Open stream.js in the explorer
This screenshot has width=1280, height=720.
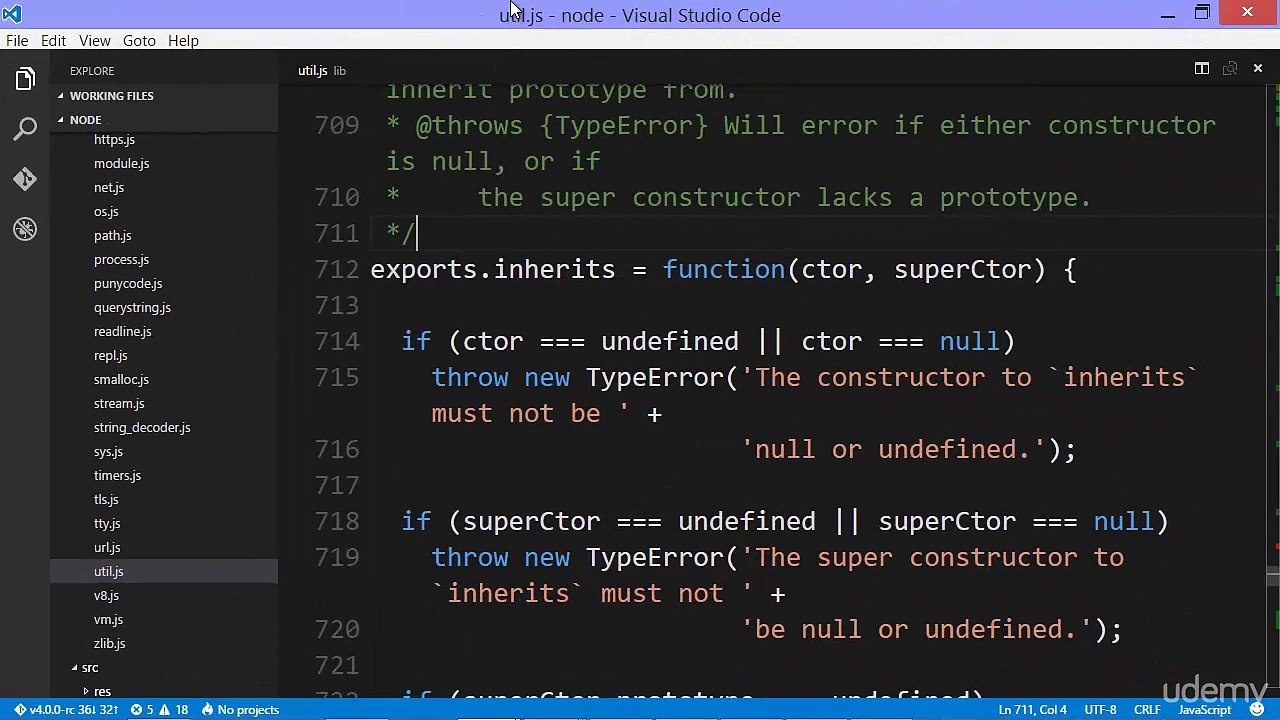point(119,404)
